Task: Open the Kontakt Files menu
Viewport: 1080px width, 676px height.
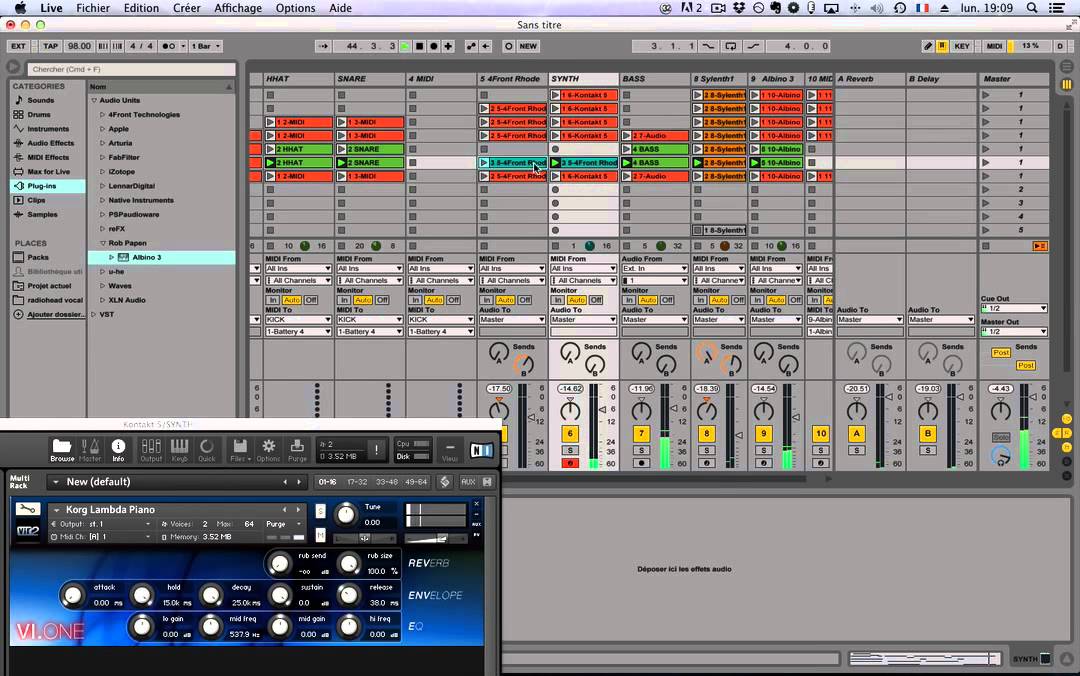Action: (x=239, y=450)
